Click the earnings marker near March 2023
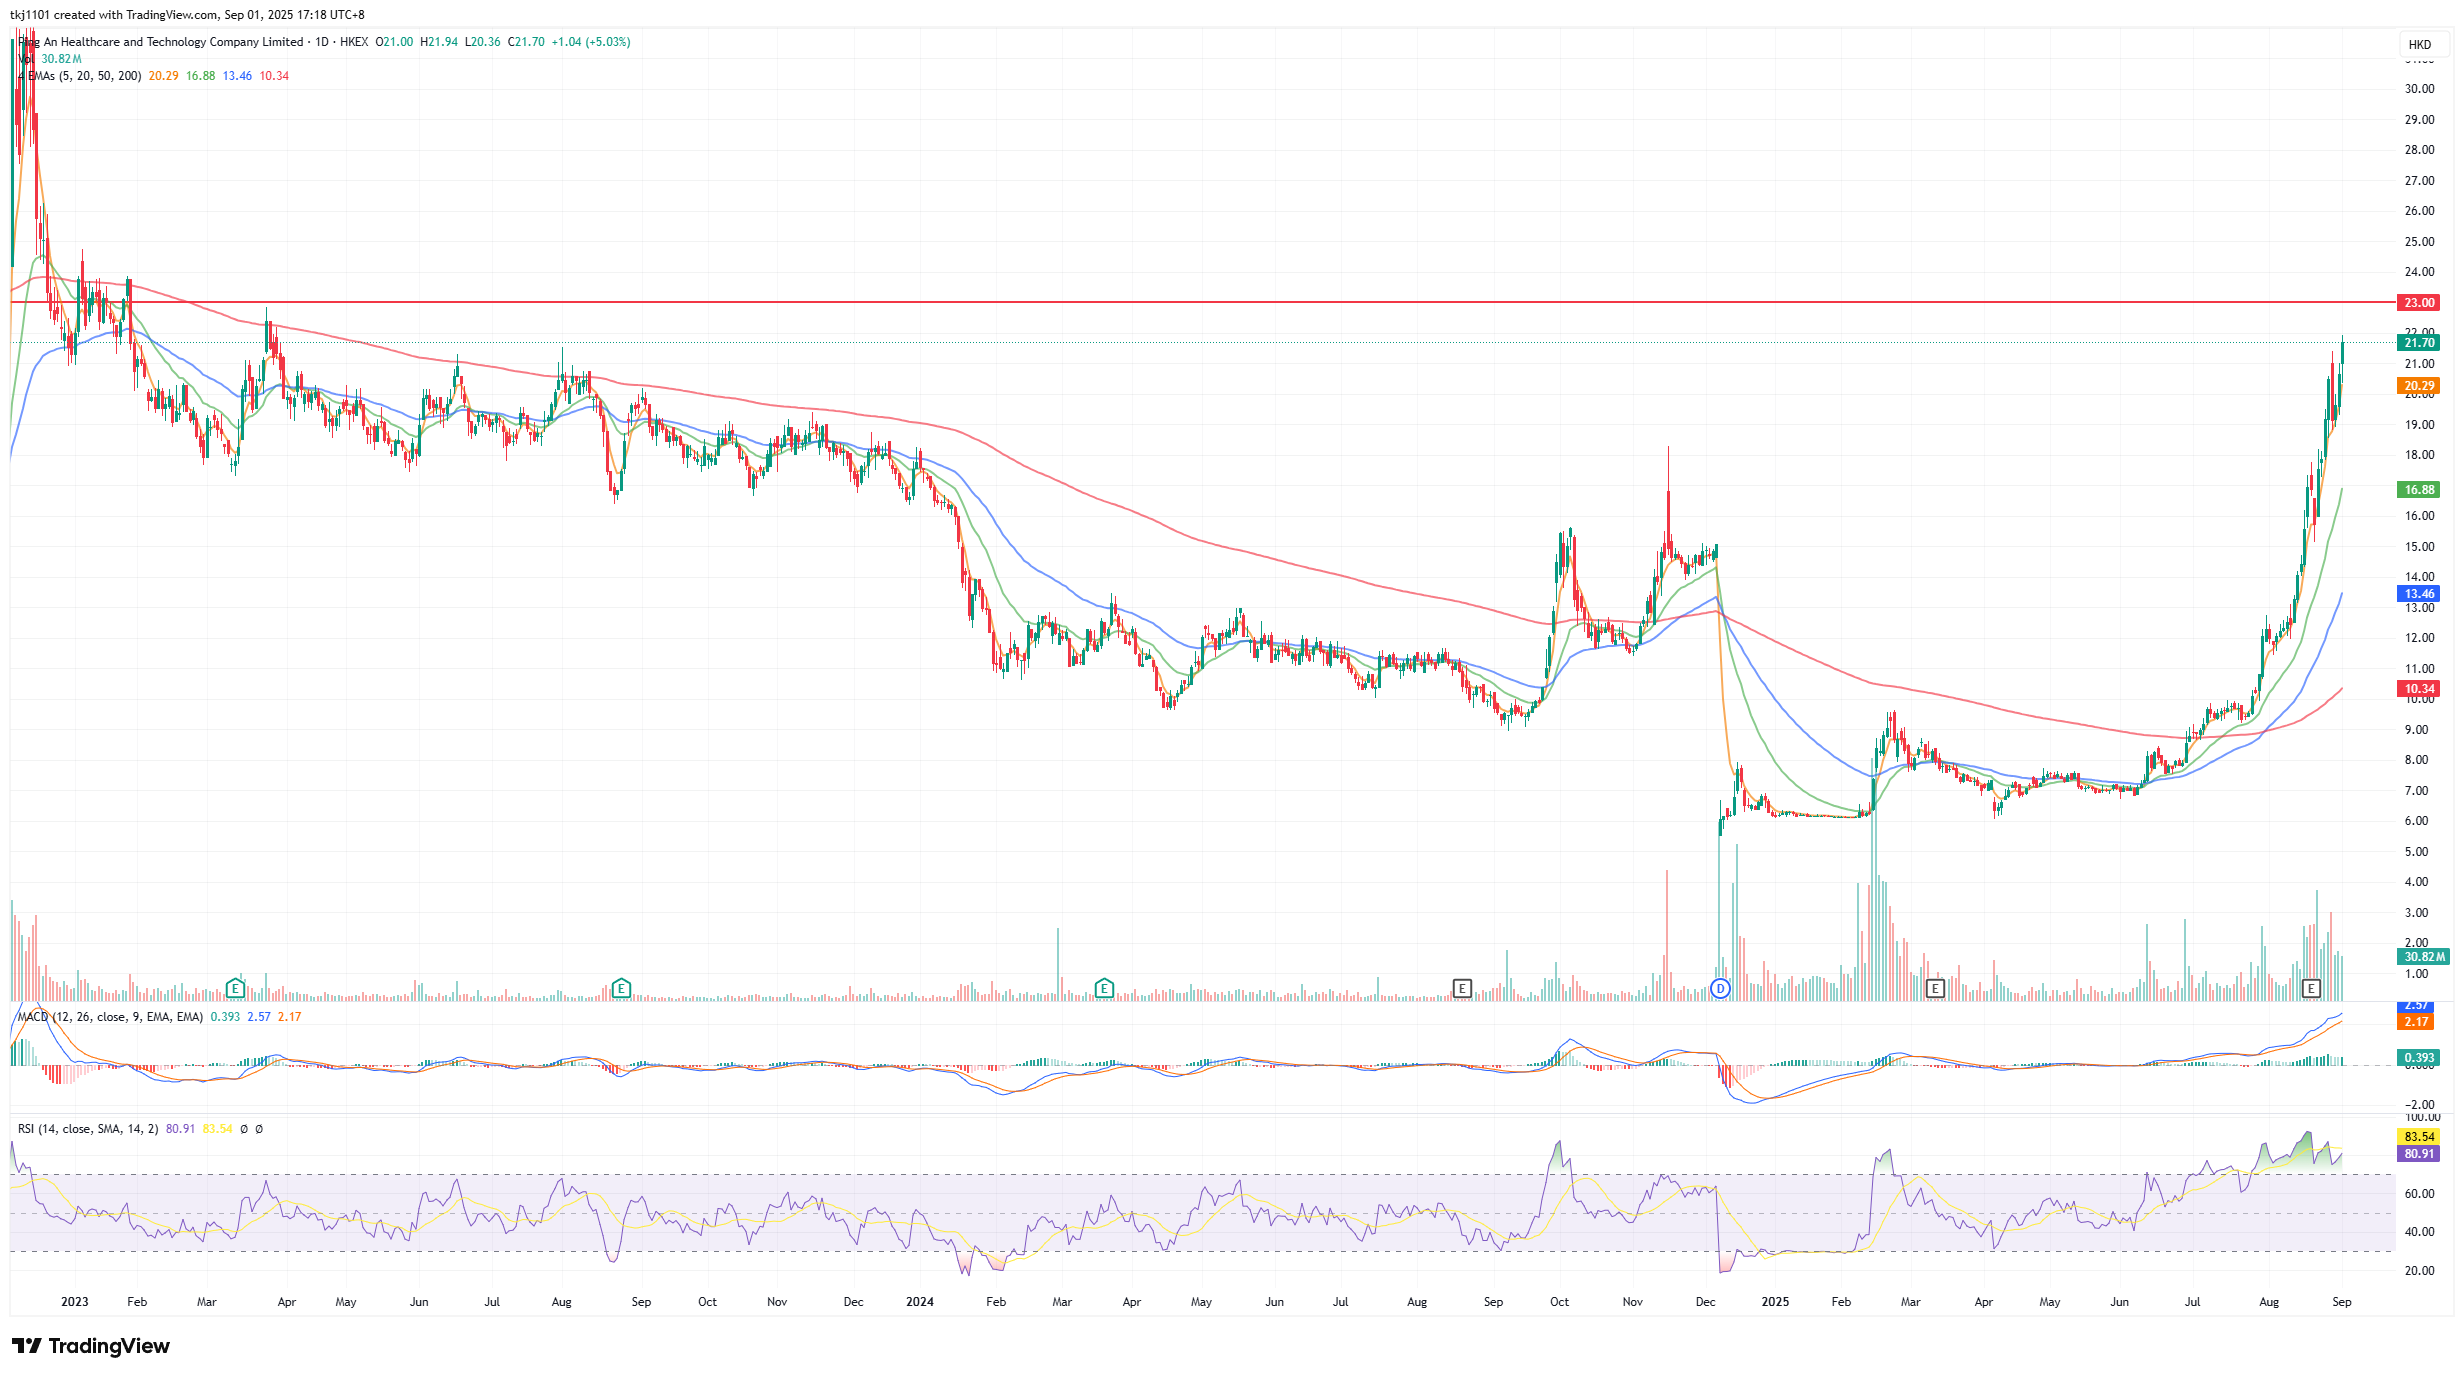 click(x=235, y=989)
